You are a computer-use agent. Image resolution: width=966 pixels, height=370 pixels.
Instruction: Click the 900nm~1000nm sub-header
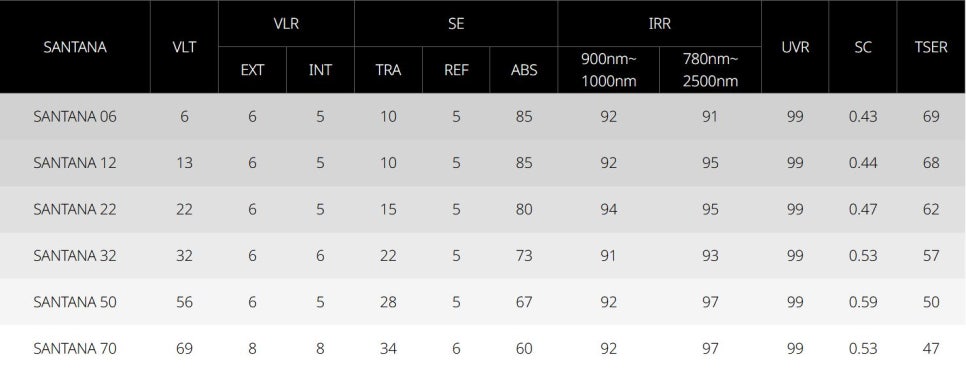609,70
